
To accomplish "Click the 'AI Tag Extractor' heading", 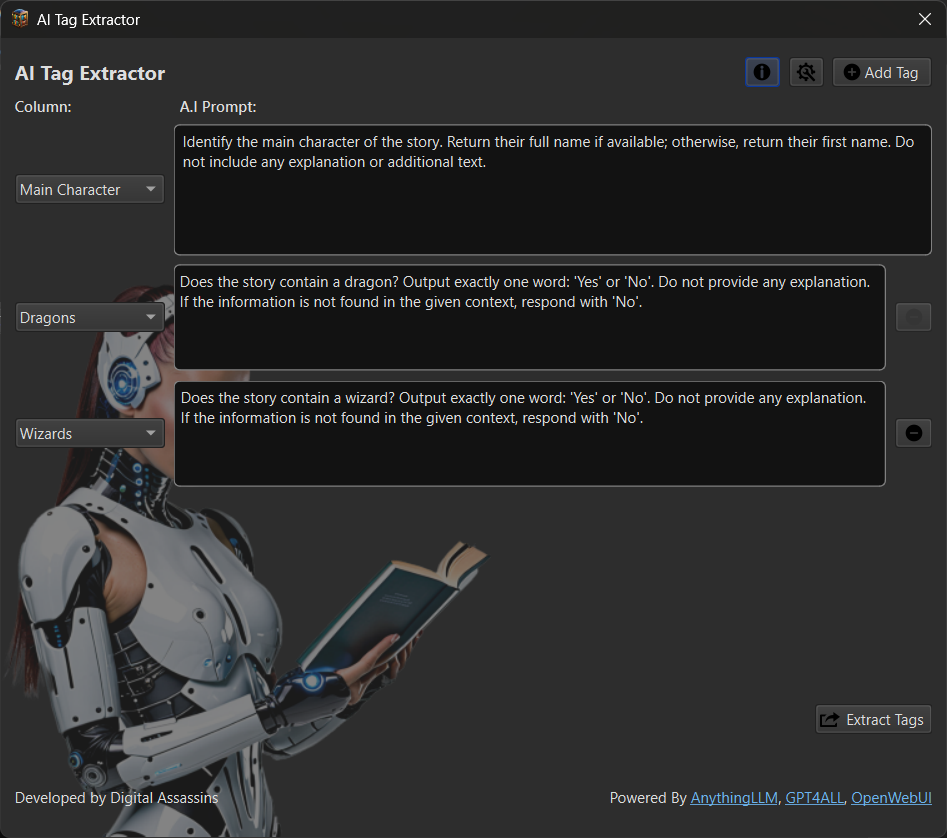I will pos(90,73).
